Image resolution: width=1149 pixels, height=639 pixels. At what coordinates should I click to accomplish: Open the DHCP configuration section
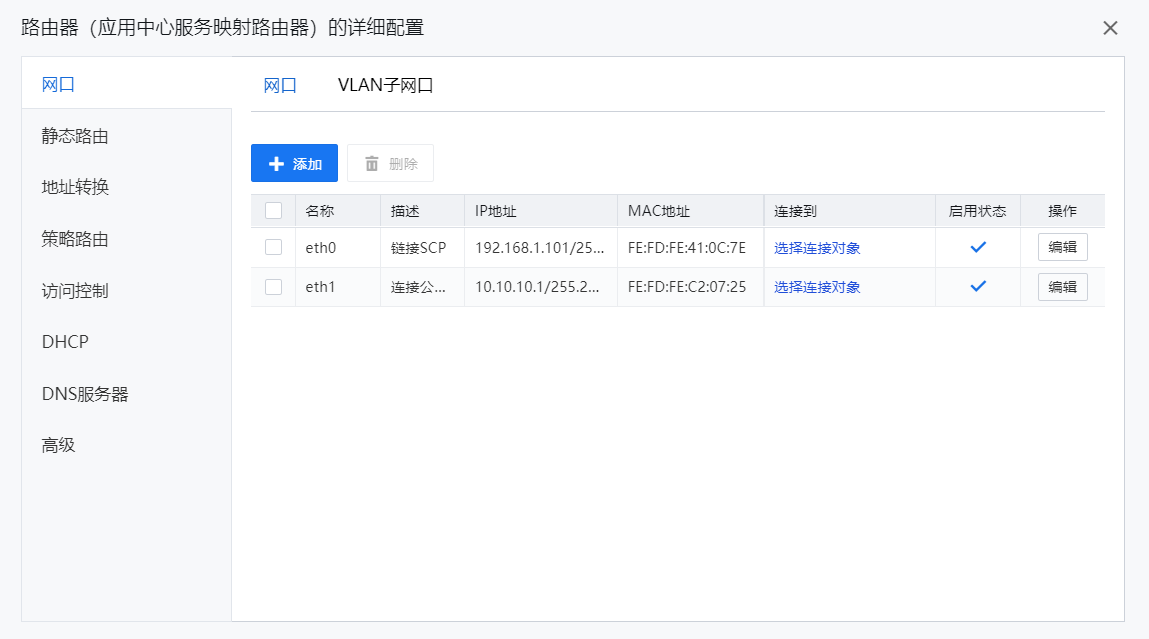pos(65,342)
